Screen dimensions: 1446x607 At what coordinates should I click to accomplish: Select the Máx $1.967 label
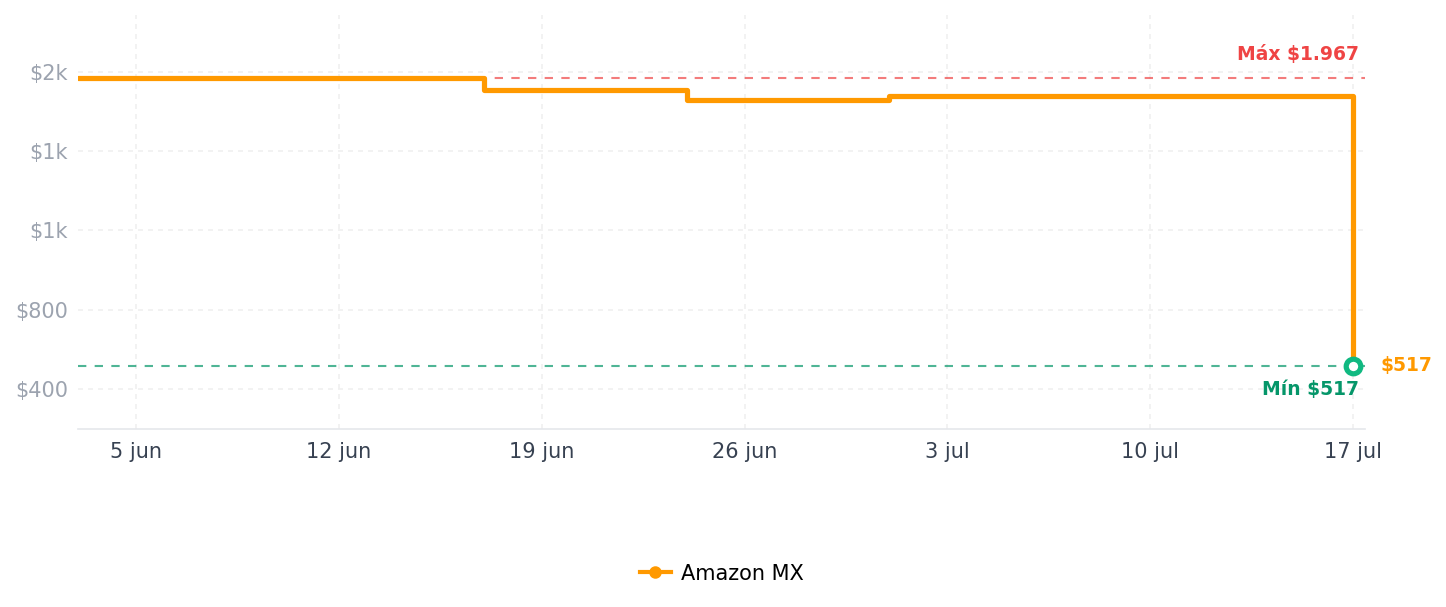1297,54
